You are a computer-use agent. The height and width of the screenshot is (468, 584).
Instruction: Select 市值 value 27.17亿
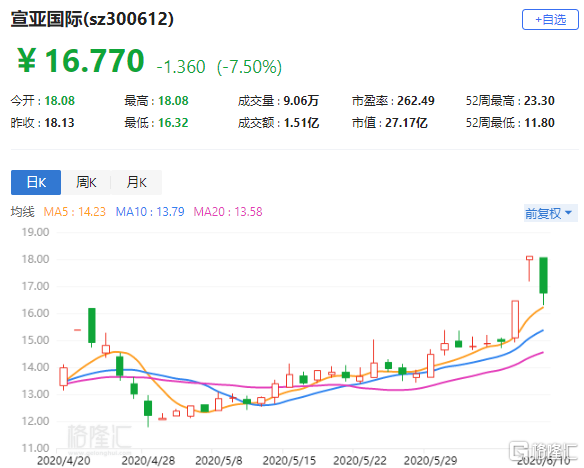pyautogui.click(x=406, y=122)
